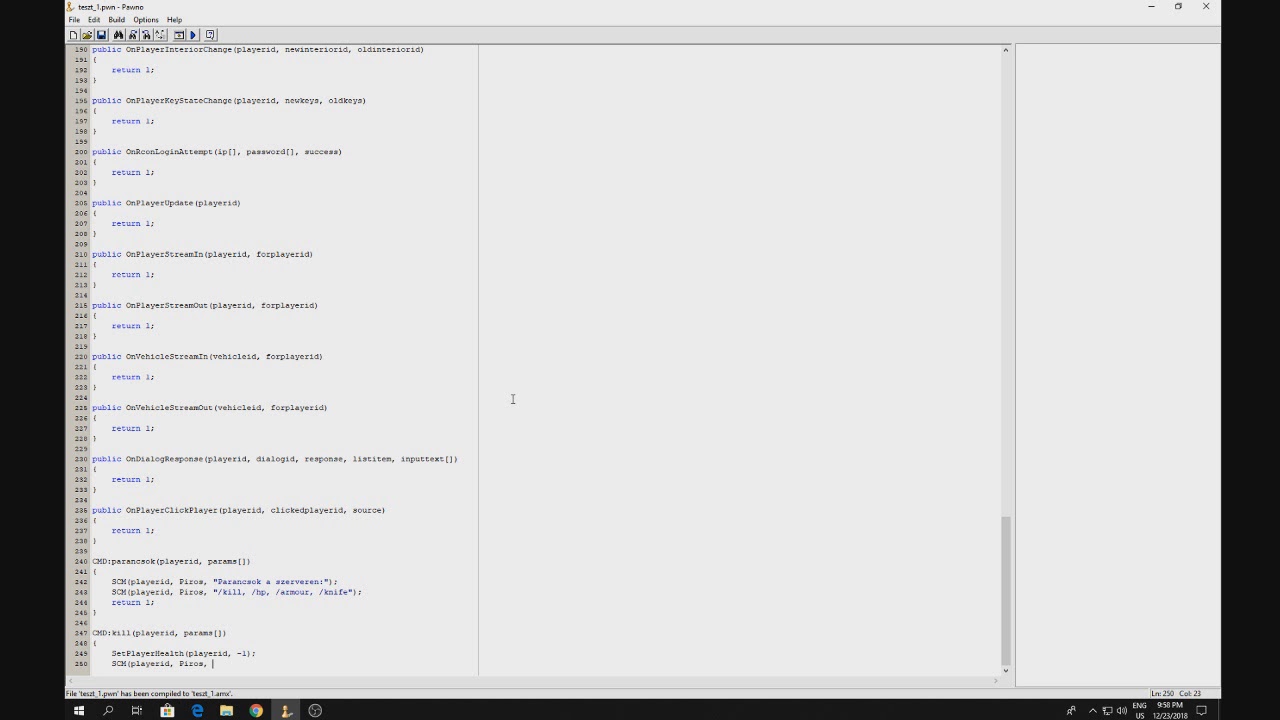Click the compile status message in status bar

click(x=149, y=693)
